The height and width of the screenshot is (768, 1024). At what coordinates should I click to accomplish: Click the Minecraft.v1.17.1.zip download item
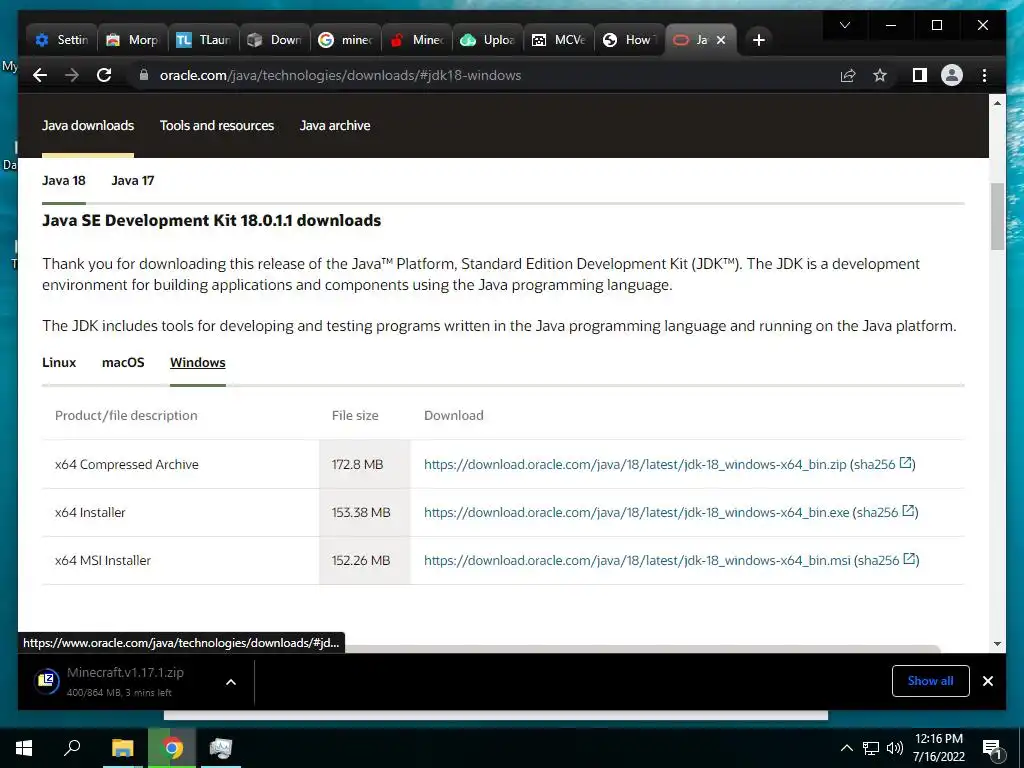coord(124,682)
